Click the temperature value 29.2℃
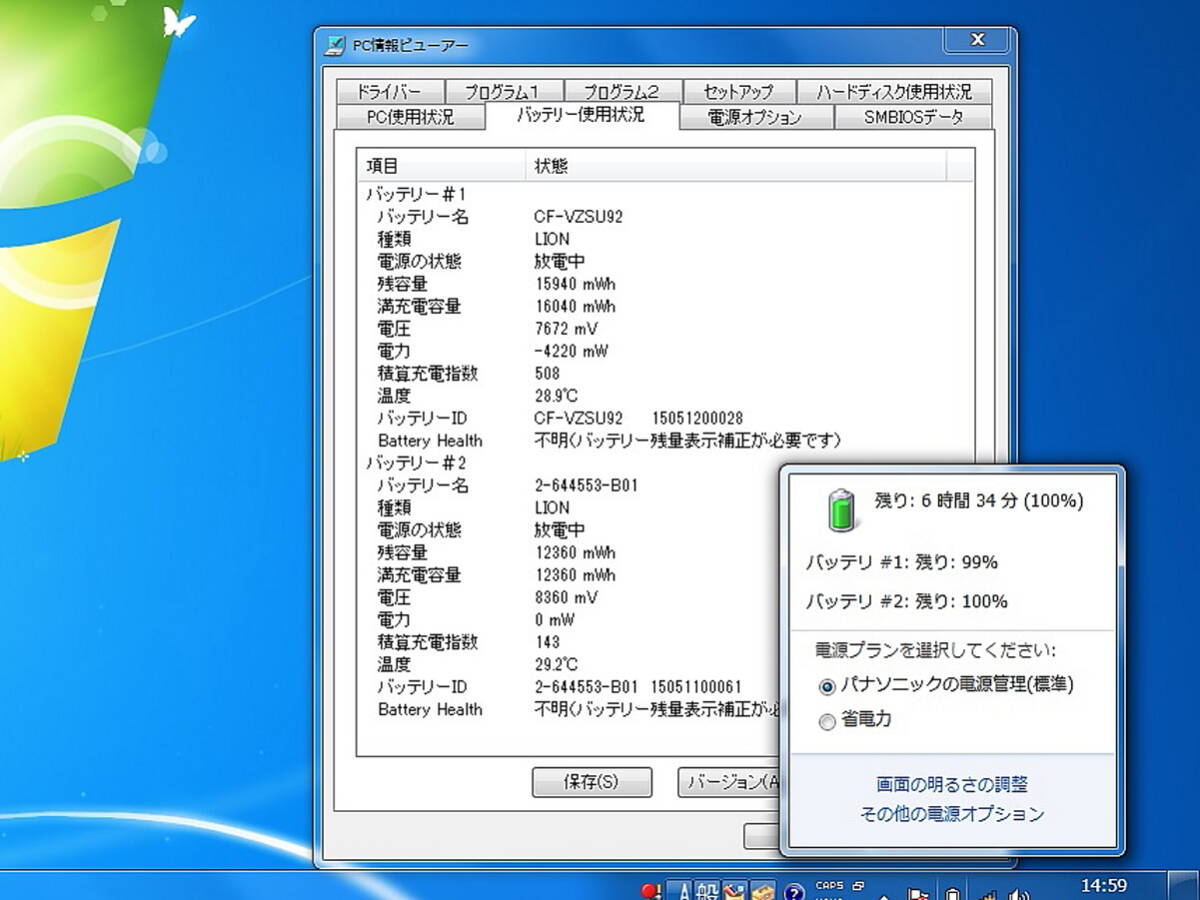This screenshot has width=1200, height=900. coord(556,664)
